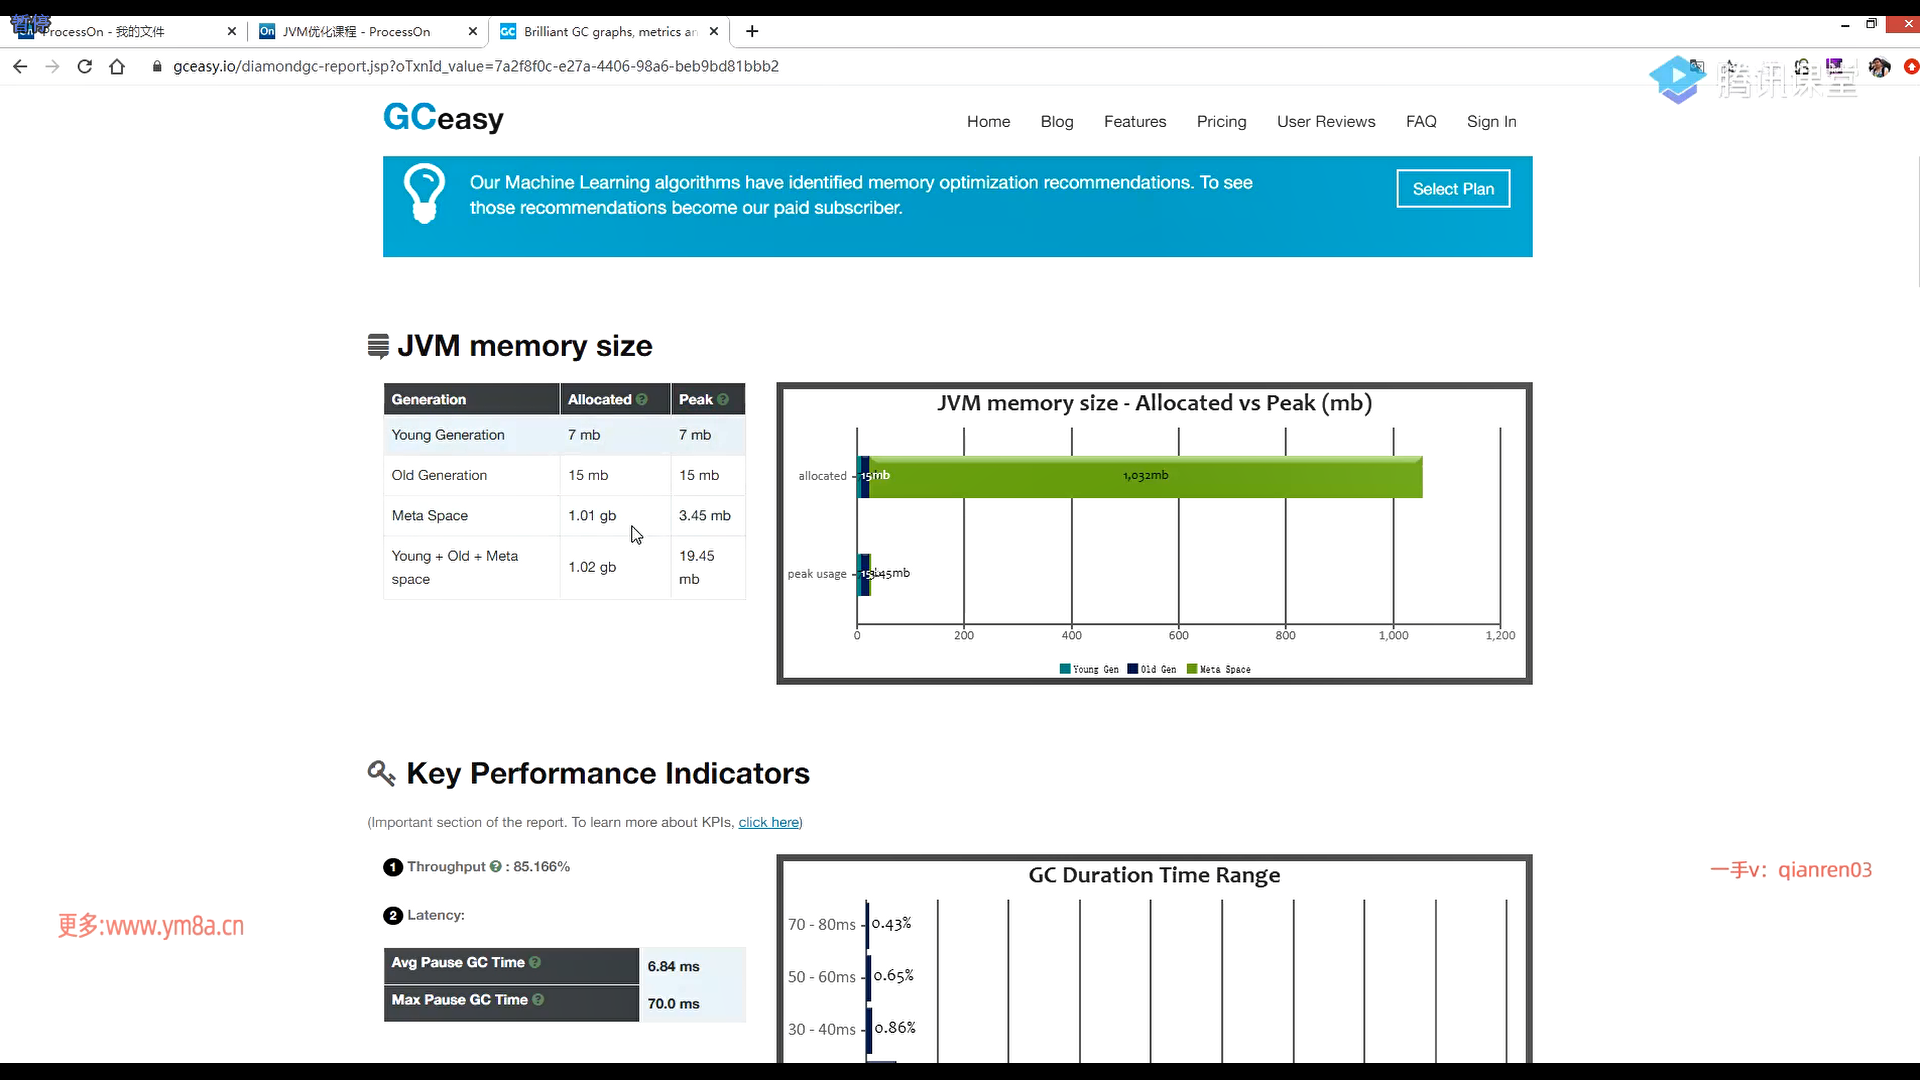Open a new browser tab

pyautogui.click(x=752, y=31)
